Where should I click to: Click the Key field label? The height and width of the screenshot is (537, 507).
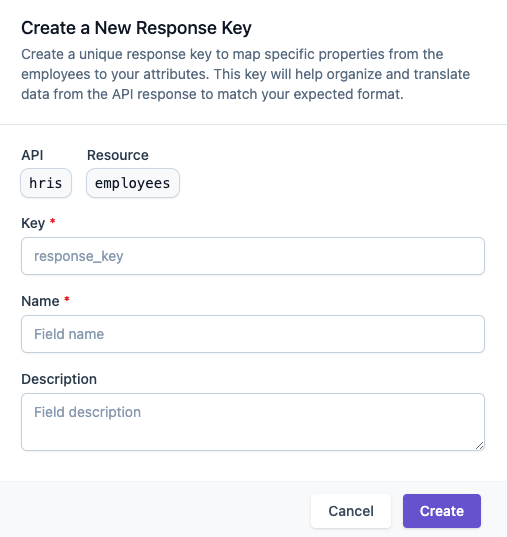tap(33, 223)
